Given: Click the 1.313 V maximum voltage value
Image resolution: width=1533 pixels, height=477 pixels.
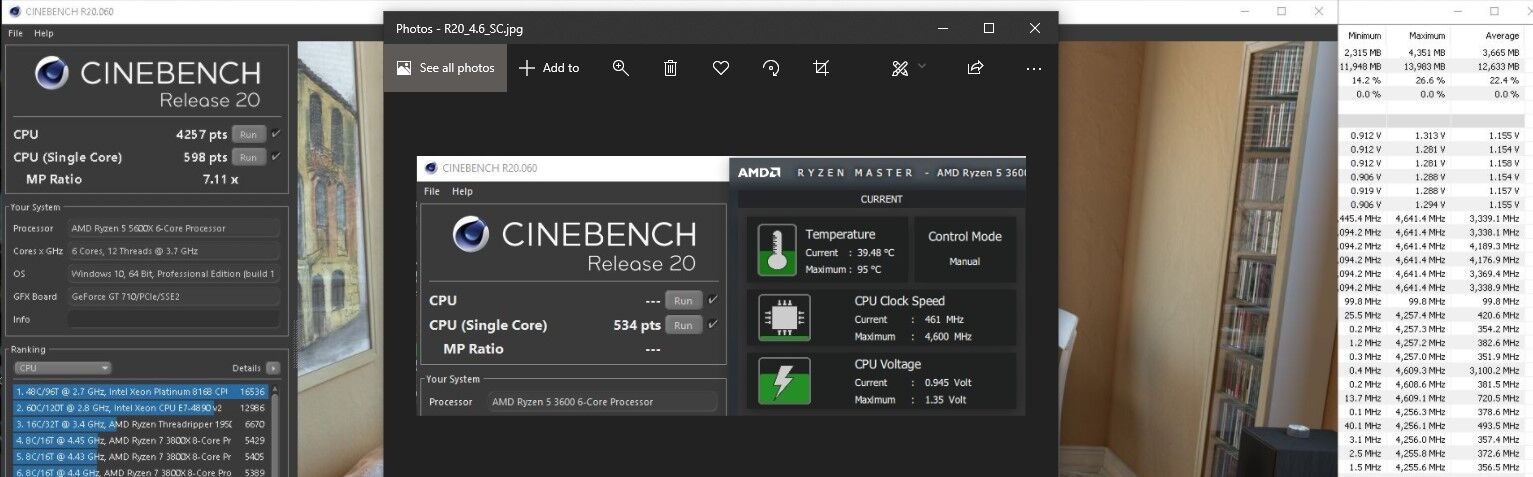Looking at the screenshot, I should (x=1431, y=135).
